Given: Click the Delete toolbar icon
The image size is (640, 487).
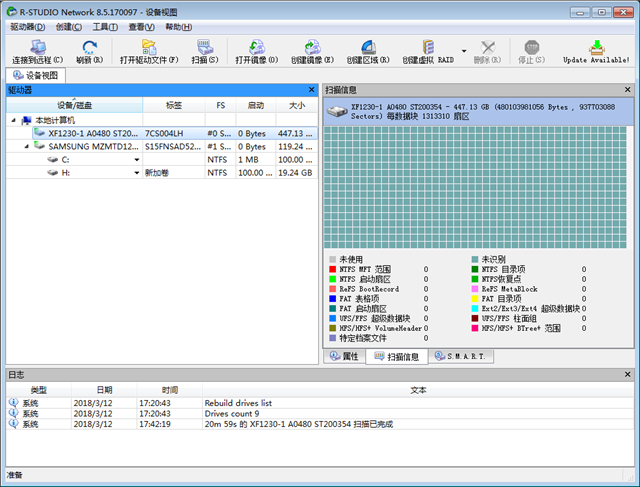Looking at the screenshot, I should point(487,47).
